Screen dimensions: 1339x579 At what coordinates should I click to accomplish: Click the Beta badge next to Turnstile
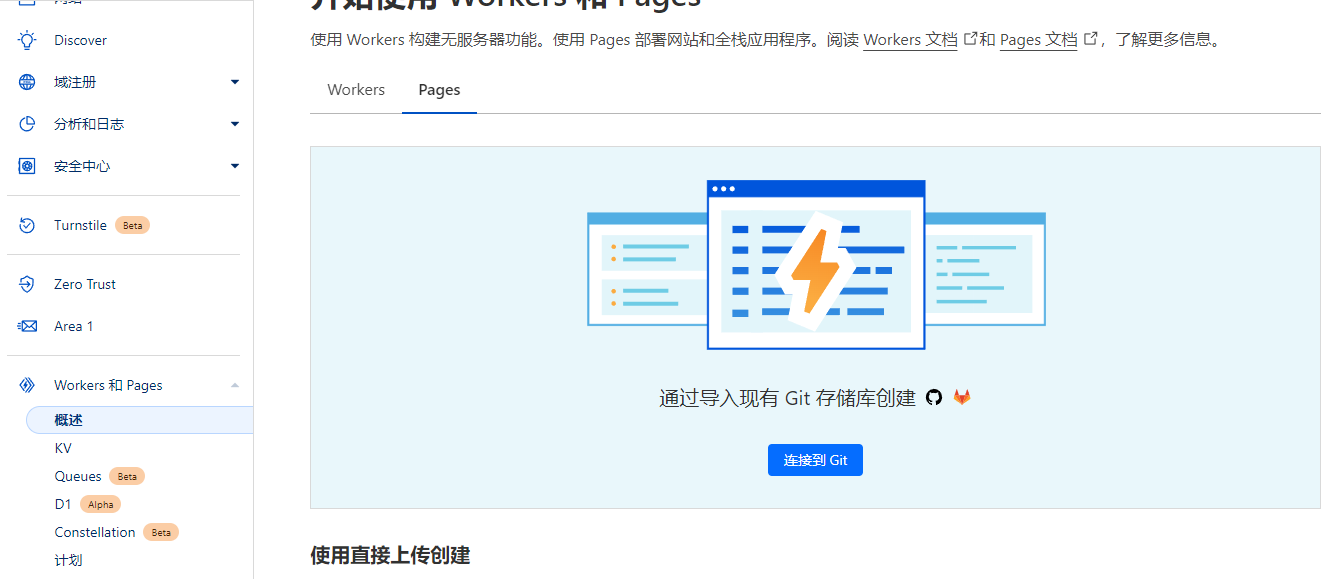133,225
